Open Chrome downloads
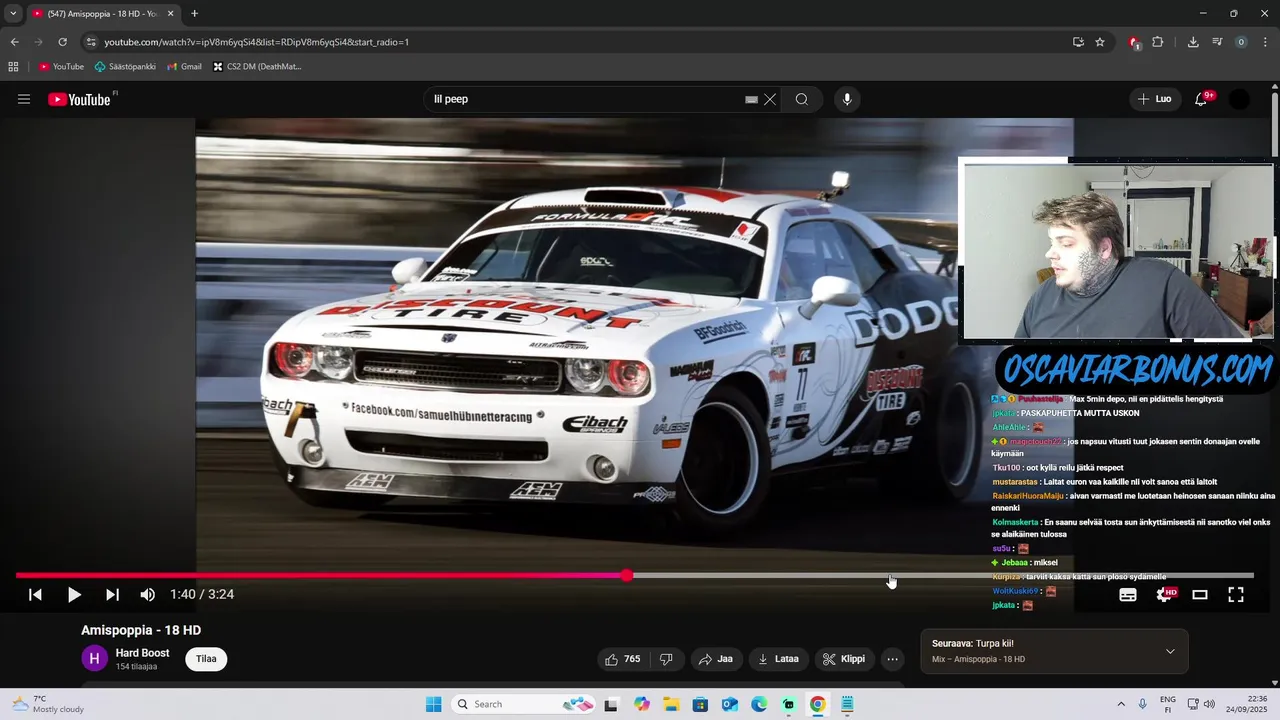 (x=1193, y=42)
